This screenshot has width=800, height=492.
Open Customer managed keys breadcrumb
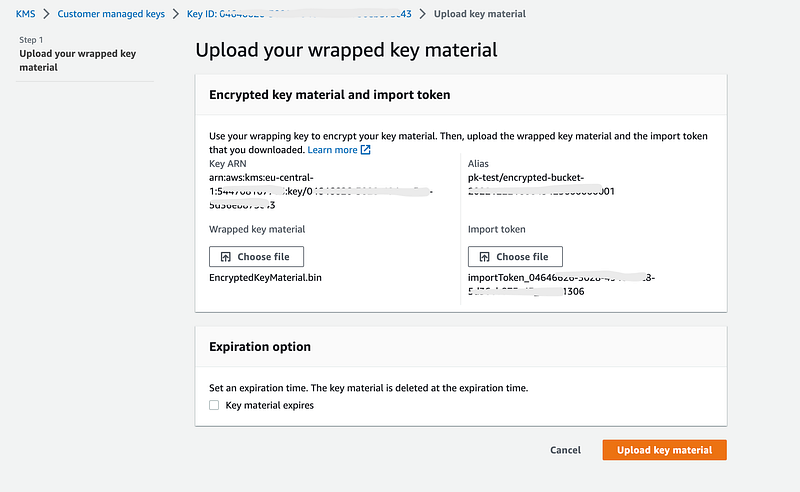tap(111, 14)
